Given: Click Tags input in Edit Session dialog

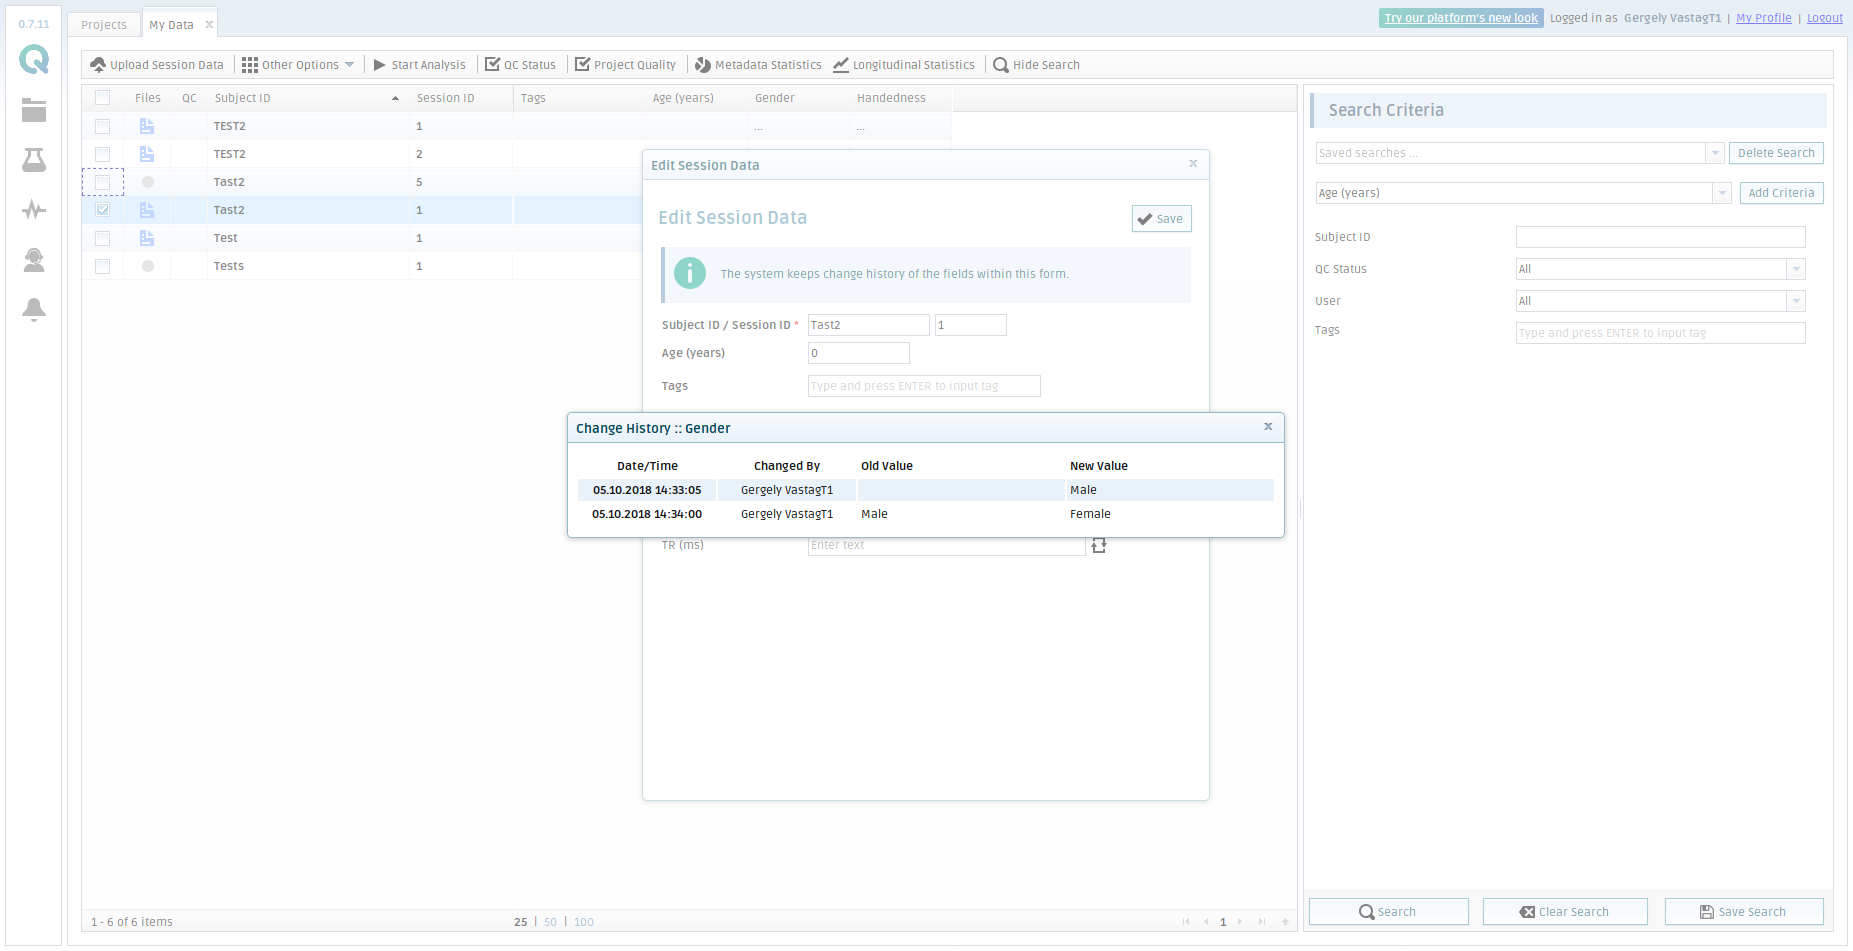Looking at the screenshot, I should click(924, 386).
